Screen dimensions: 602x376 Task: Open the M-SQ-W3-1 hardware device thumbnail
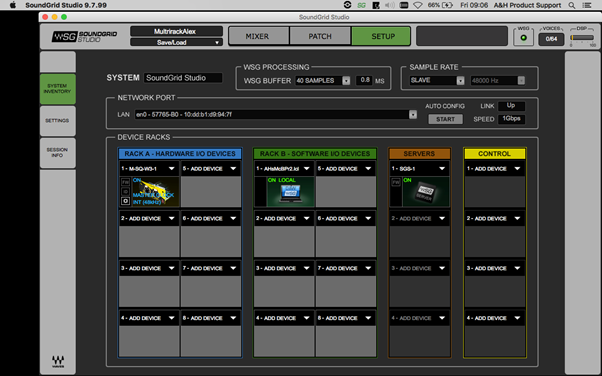[x=155, y=192]
